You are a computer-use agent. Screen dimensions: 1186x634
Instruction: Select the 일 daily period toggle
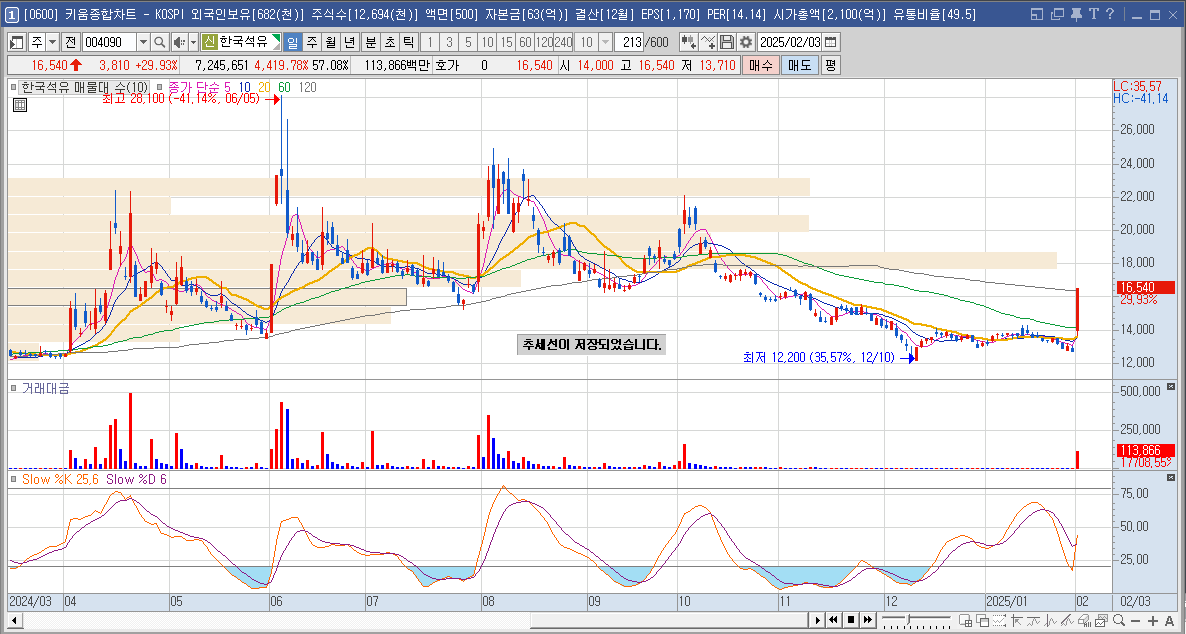(293, 42)
